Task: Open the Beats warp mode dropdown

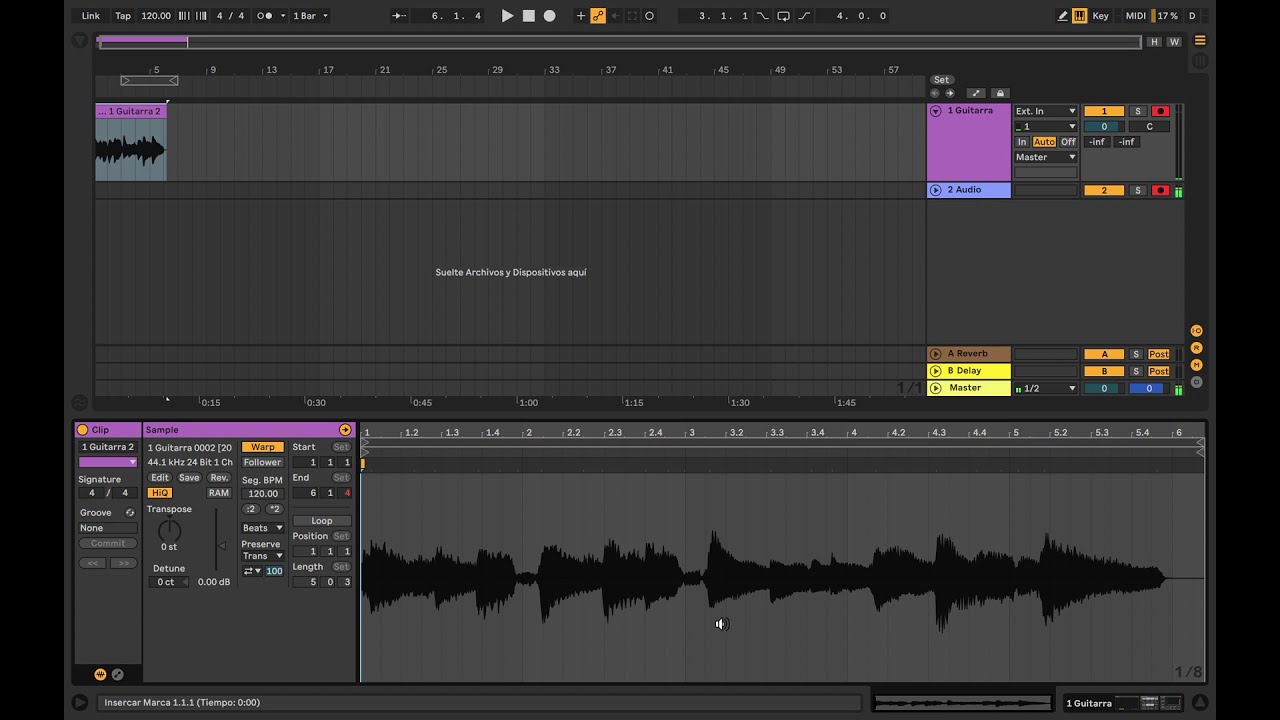Action: point(263,528)
